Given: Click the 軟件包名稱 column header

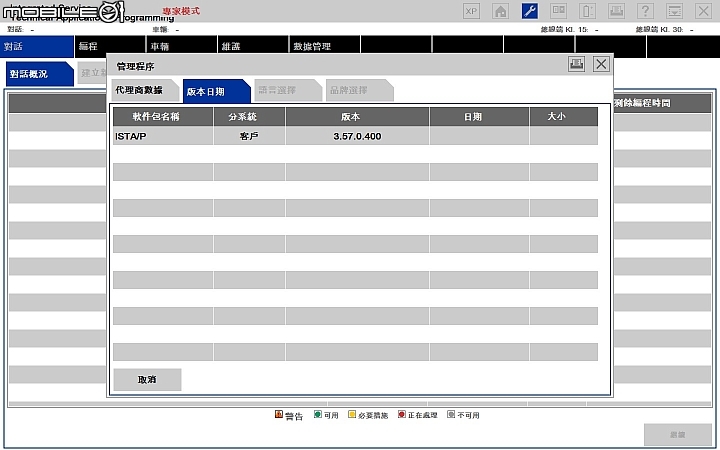Looking at the screenshot, I should coord(163,117).
